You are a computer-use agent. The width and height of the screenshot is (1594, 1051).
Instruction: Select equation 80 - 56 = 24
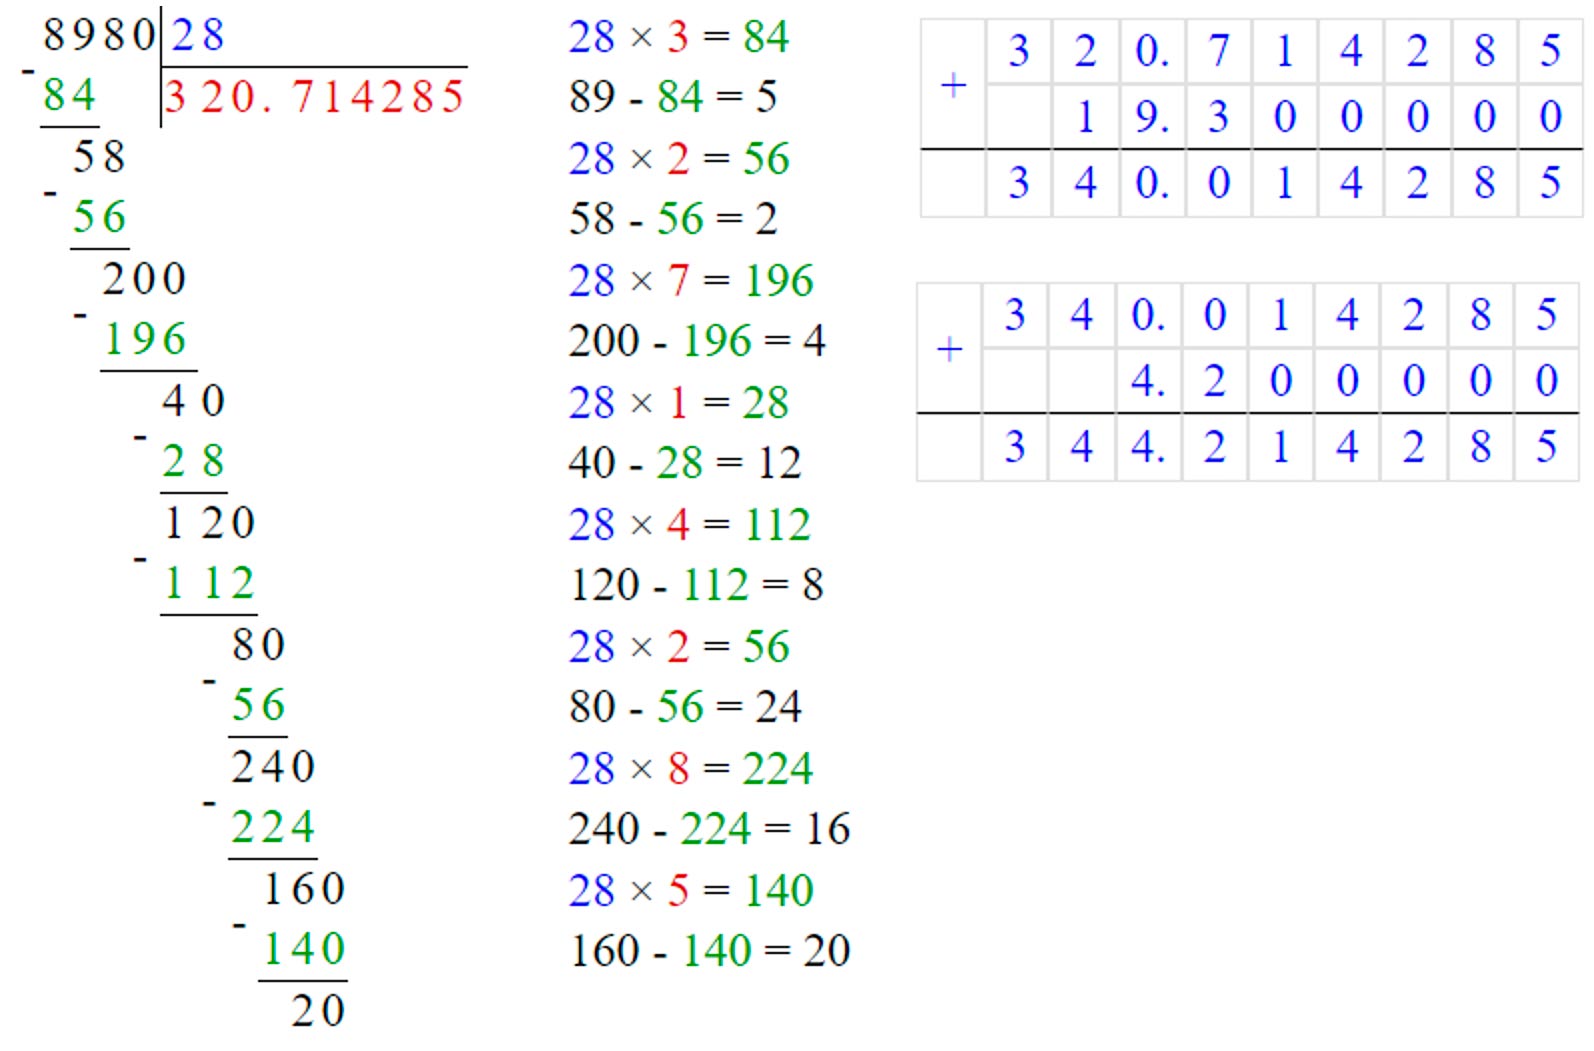click(685, 707)
